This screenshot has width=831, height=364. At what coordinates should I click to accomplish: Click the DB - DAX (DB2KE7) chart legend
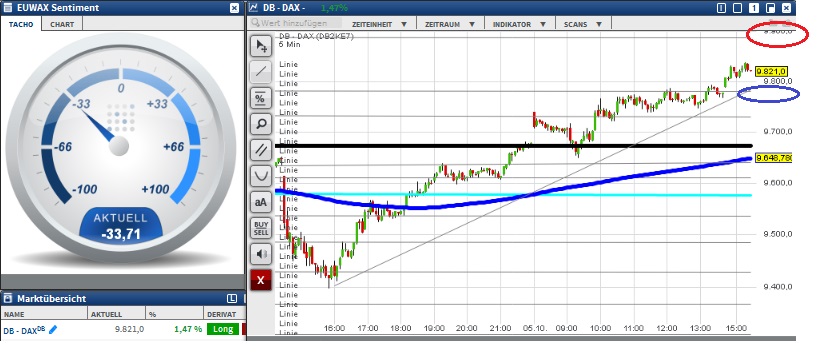pyautogui.click(x=316, y=37)
